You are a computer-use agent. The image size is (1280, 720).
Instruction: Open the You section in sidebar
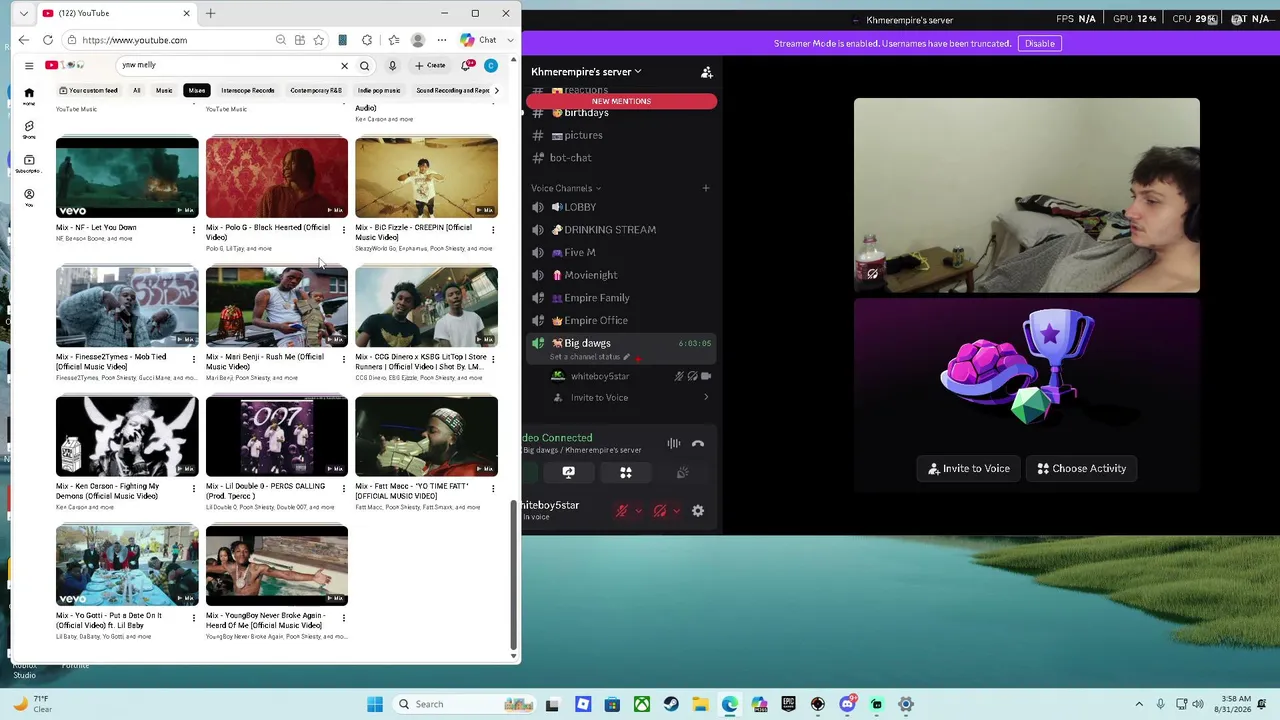click(29, 197)
